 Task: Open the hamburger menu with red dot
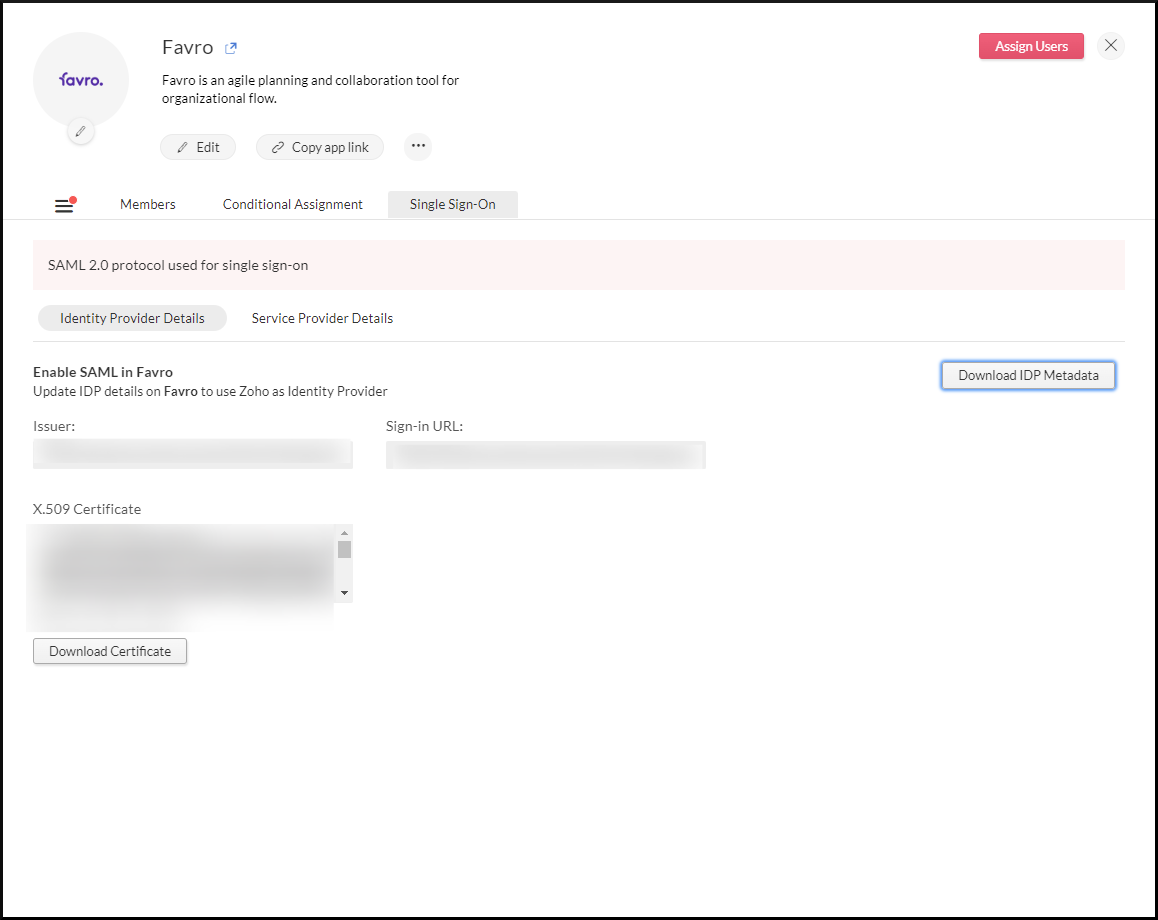click(65, 205)
